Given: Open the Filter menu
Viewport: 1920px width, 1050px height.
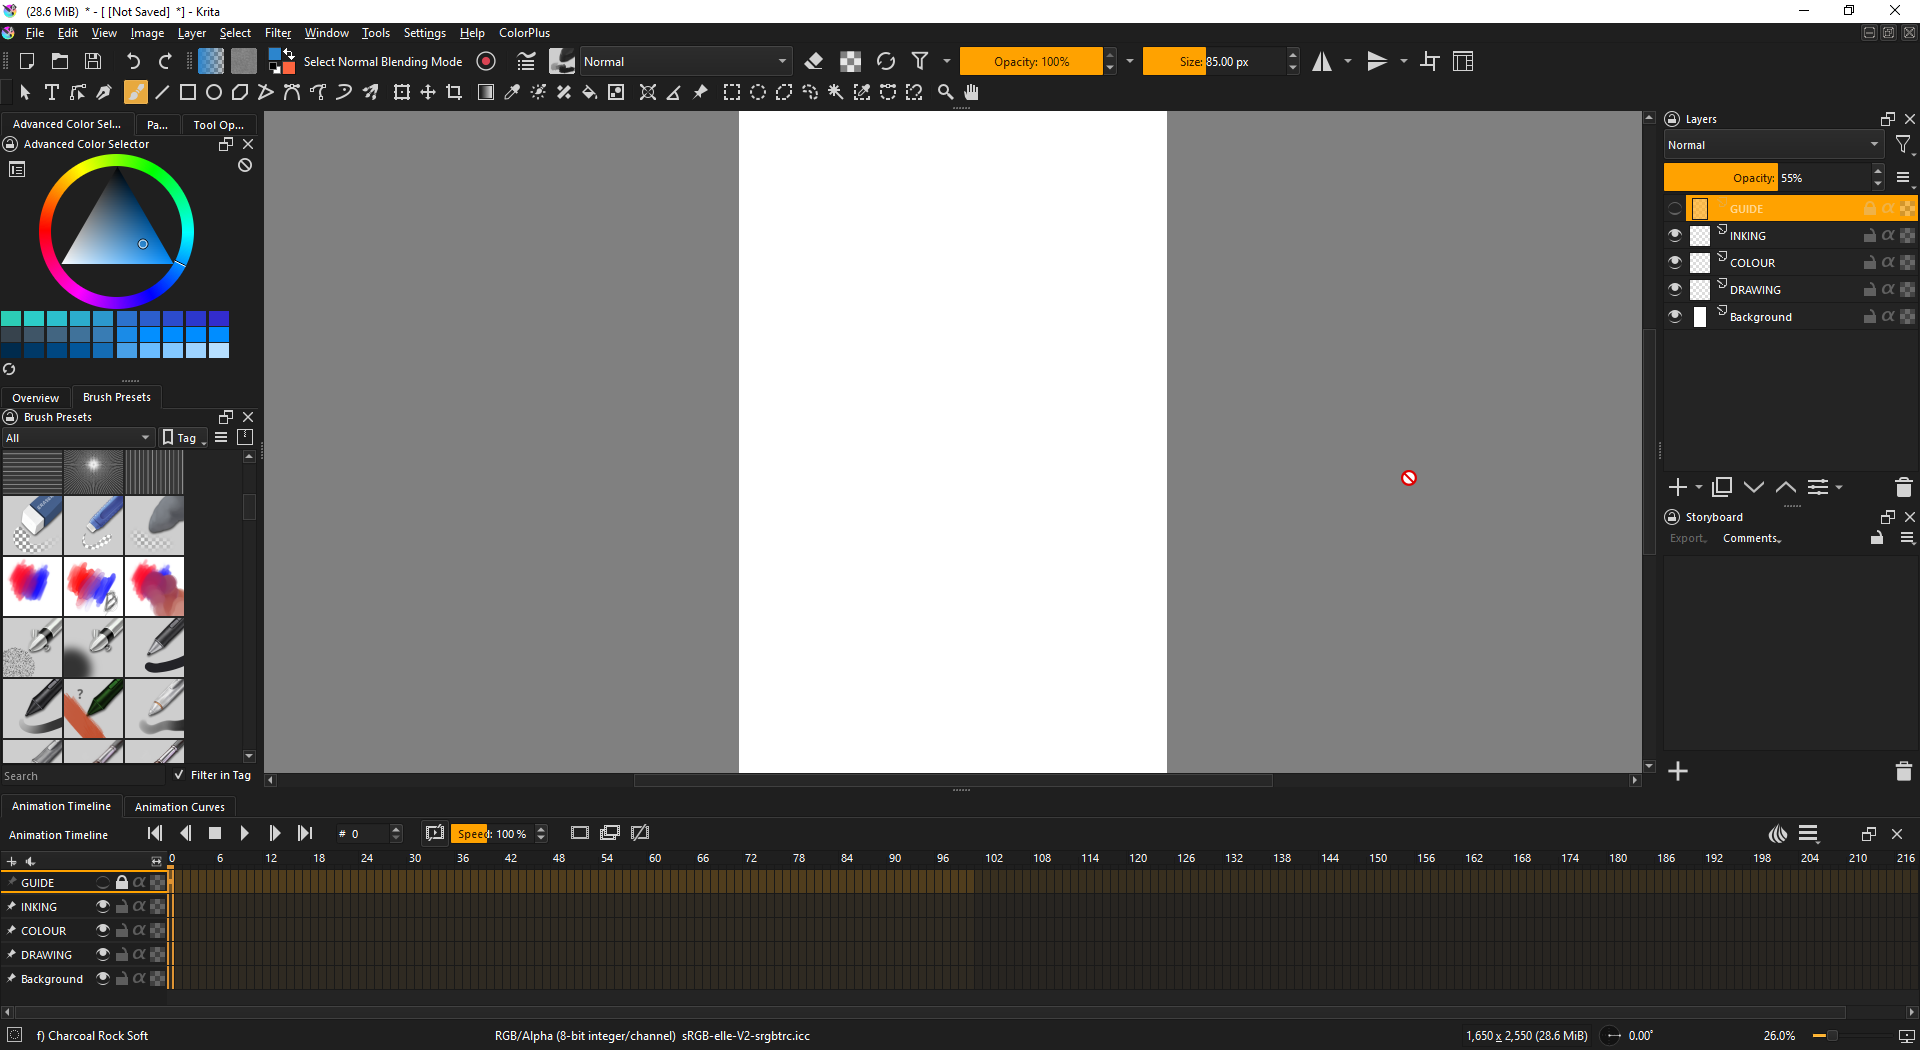Looking at the screenshot, I should 277,33.
